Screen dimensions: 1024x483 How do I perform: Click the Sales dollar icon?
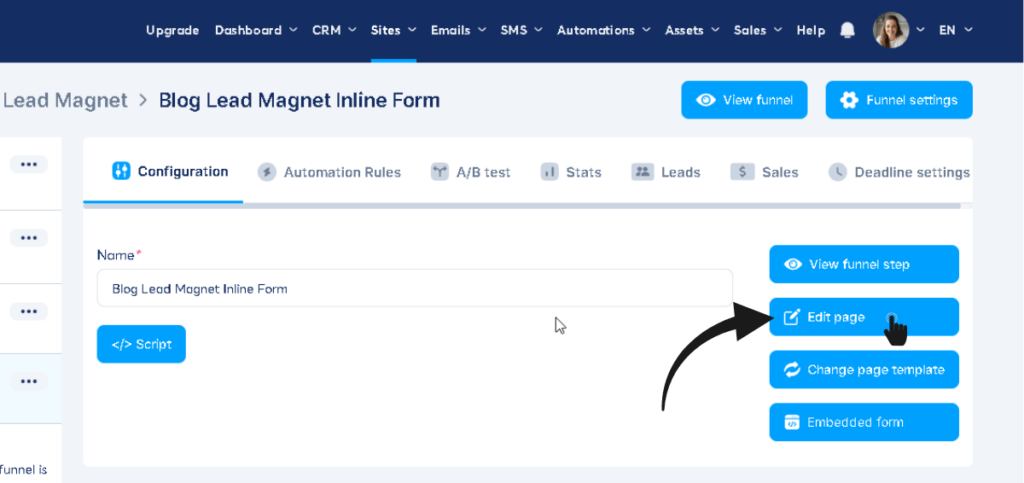click(743, 172)
